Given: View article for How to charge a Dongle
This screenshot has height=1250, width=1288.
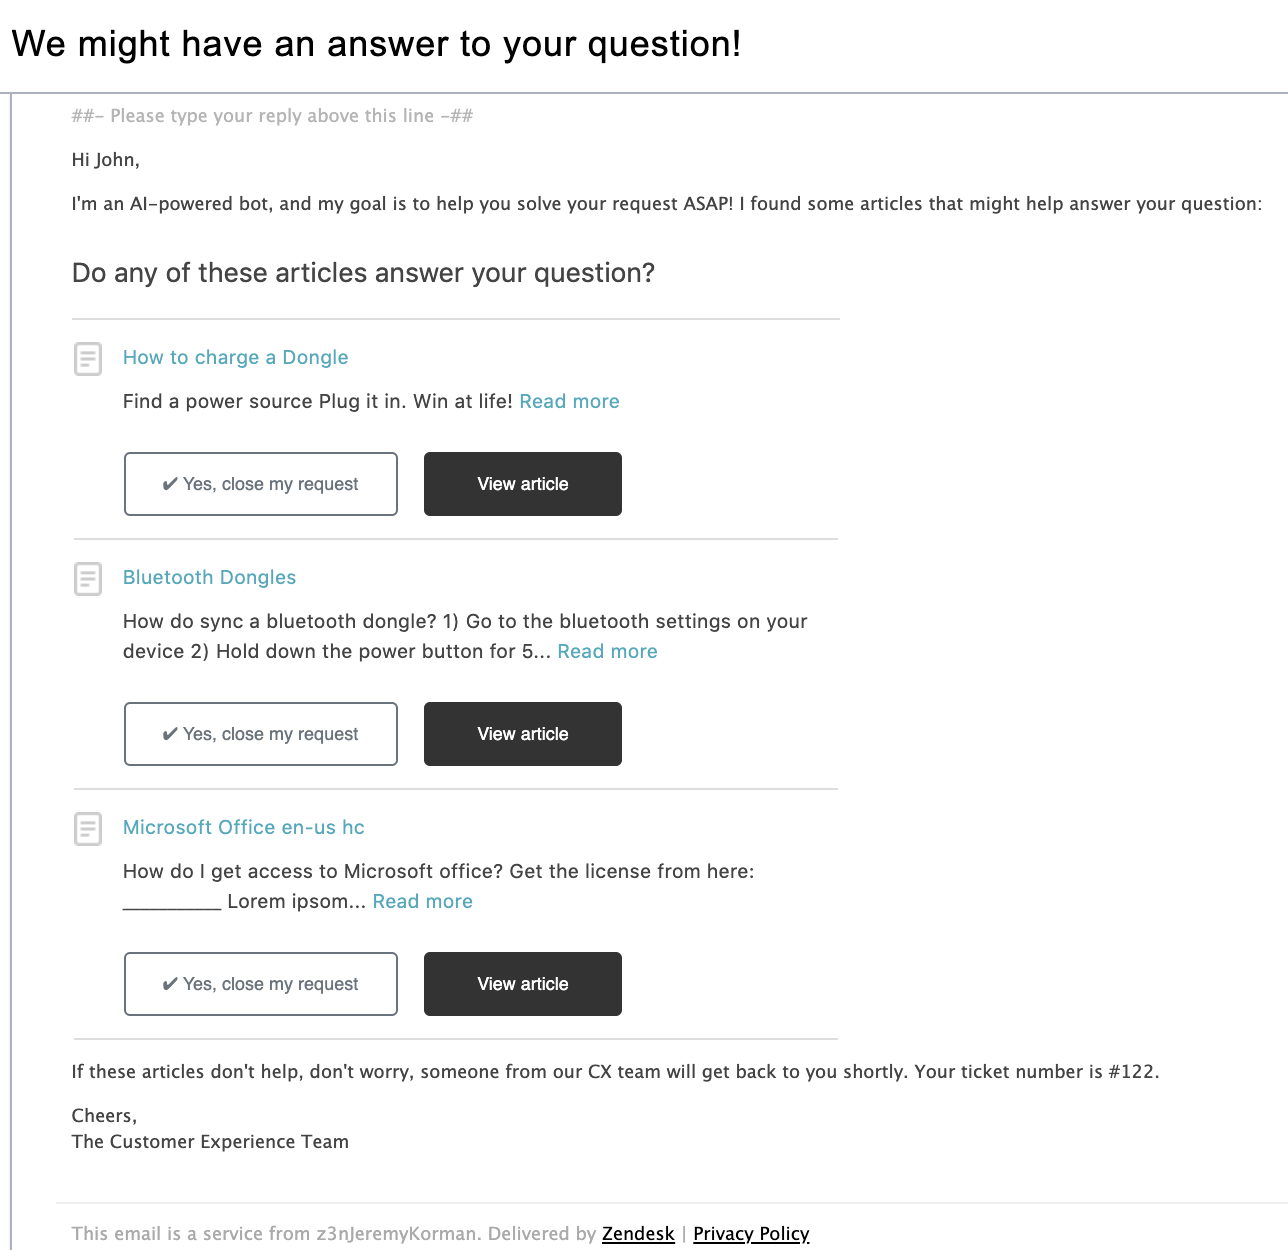Looking at the screenshot, I should [x=523, y=484].
